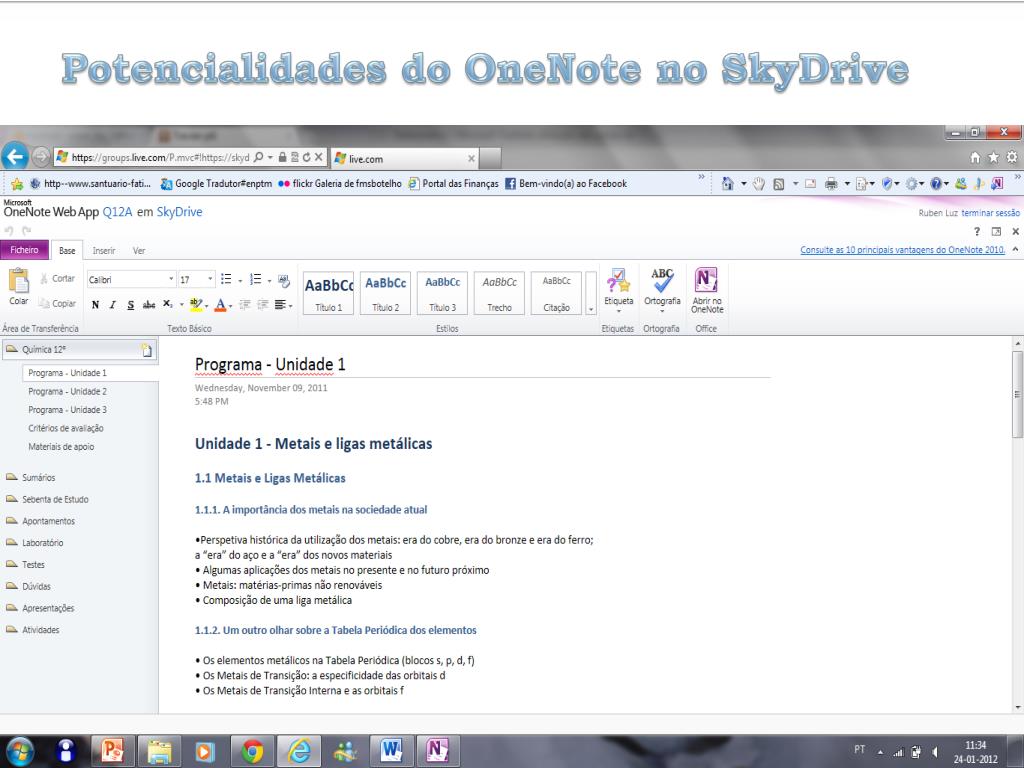This screenshot has height=768, width=1024.
Task: Click the page vertical scrollbar thumb
Action: [x=1017, y=394]
